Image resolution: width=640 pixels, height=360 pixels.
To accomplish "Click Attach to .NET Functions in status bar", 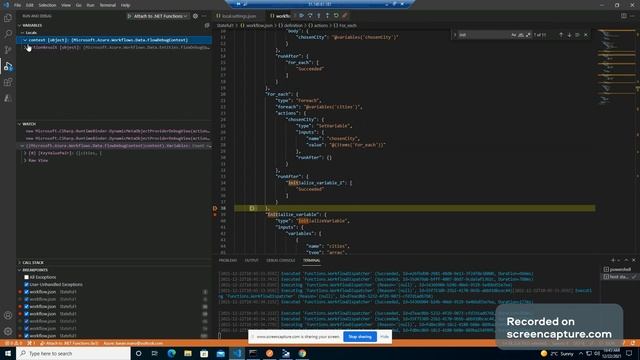I will click(x=69, y=343).
